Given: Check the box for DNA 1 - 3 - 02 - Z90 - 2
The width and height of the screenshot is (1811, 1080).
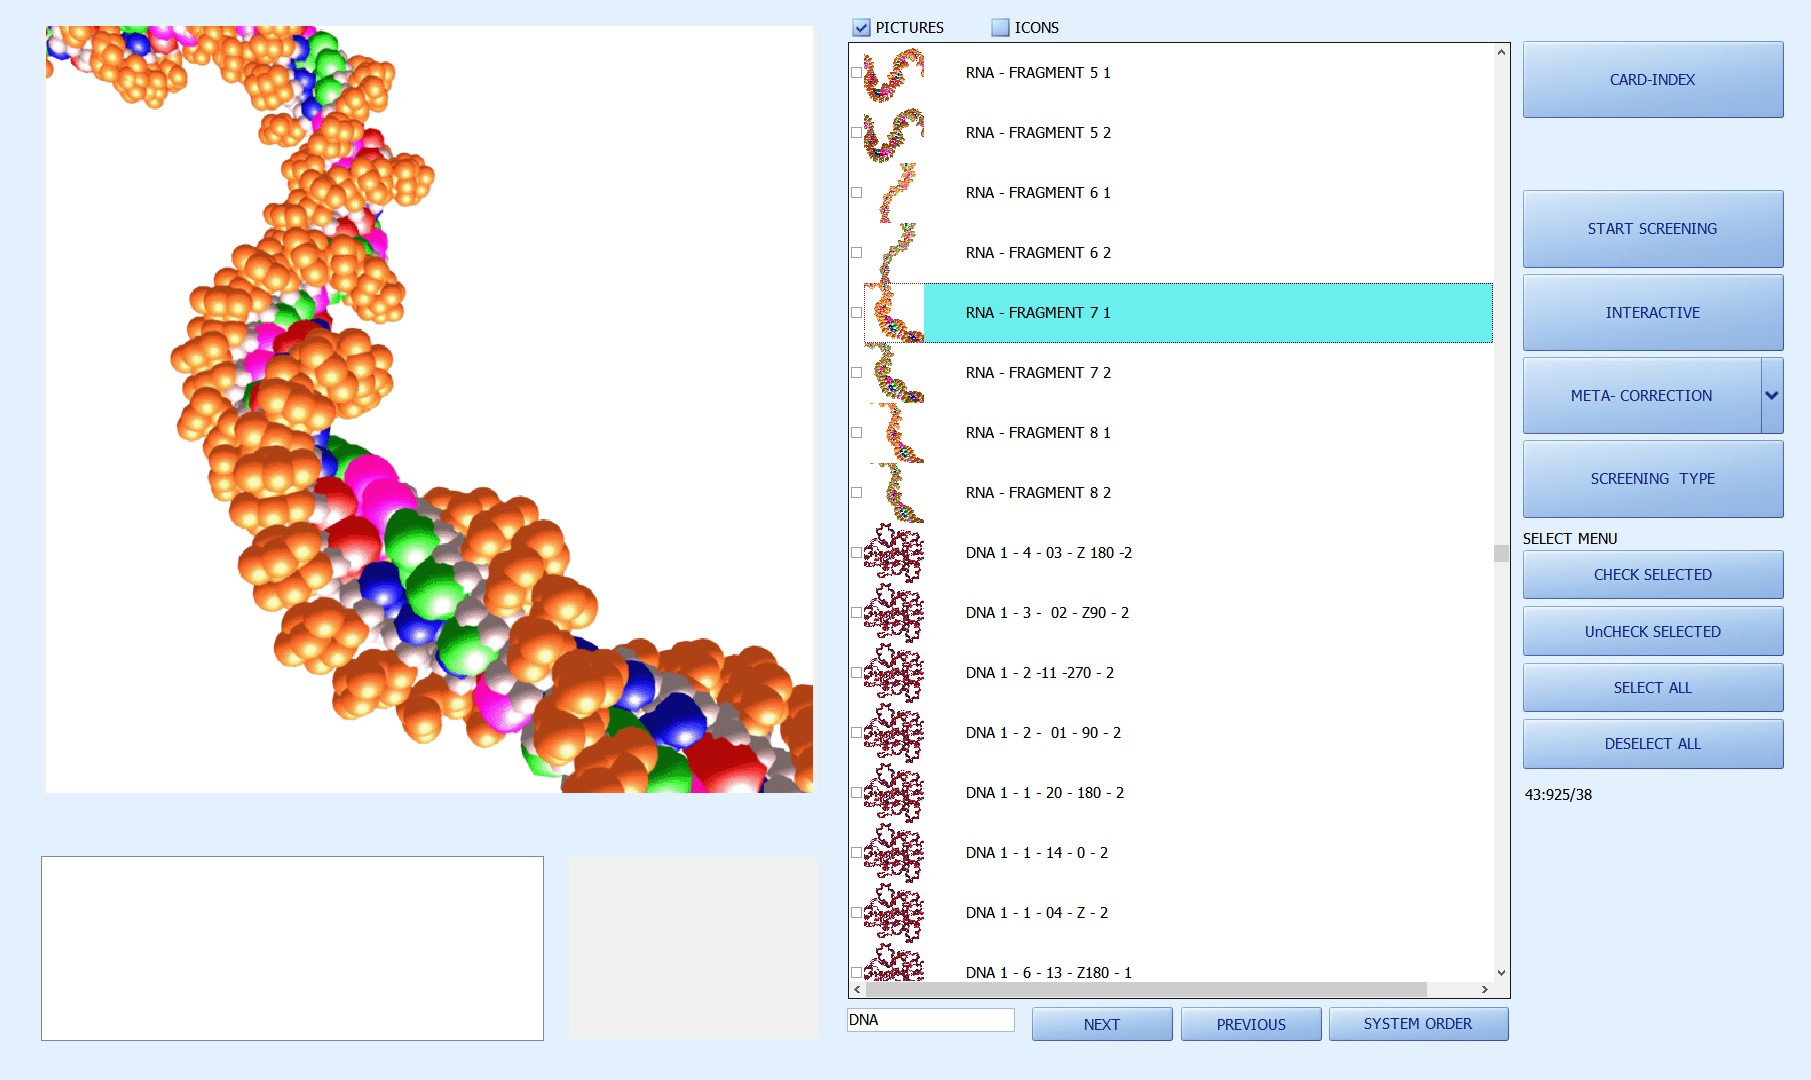Looking at the screenshot, I should pos(856,613).
